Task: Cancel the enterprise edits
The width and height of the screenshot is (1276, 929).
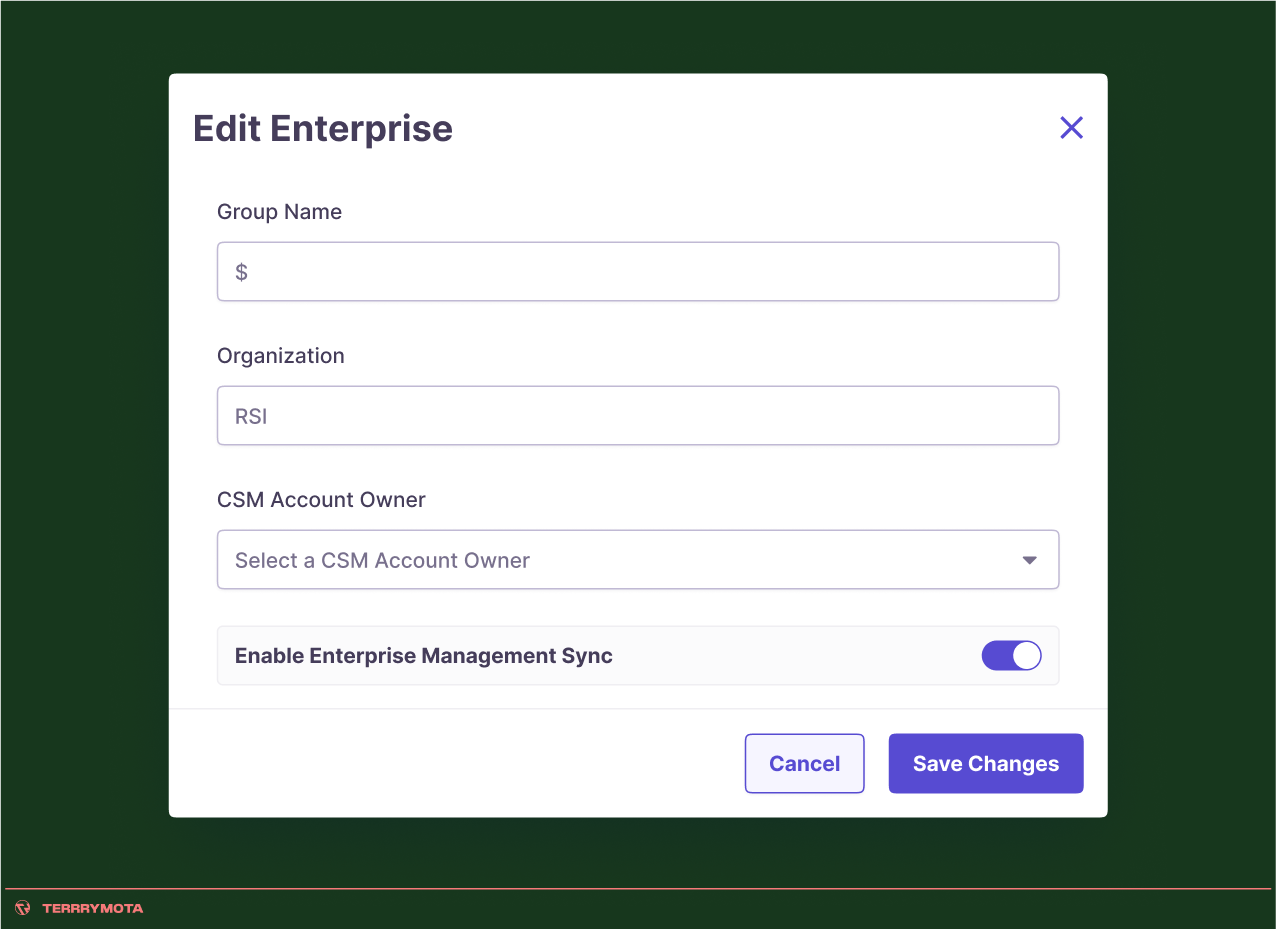Action: pyautogui.click(x=804, y=763)
